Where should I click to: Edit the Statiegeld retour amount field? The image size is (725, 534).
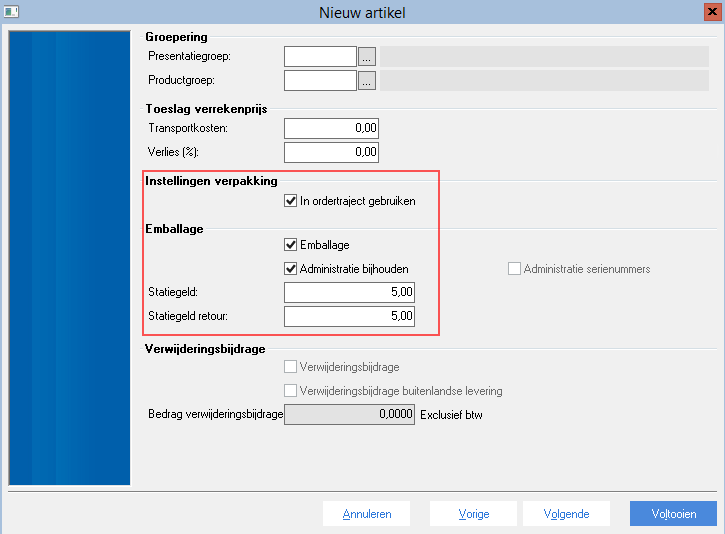tap(350, 317)
